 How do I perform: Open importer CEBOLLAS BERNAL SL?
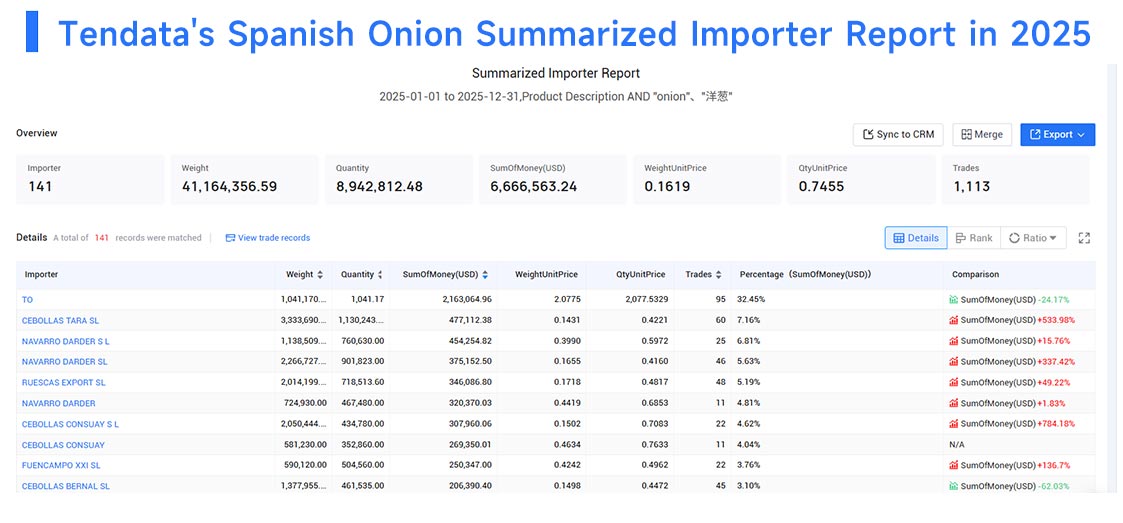pyautogui.click(x=66, y=486)
